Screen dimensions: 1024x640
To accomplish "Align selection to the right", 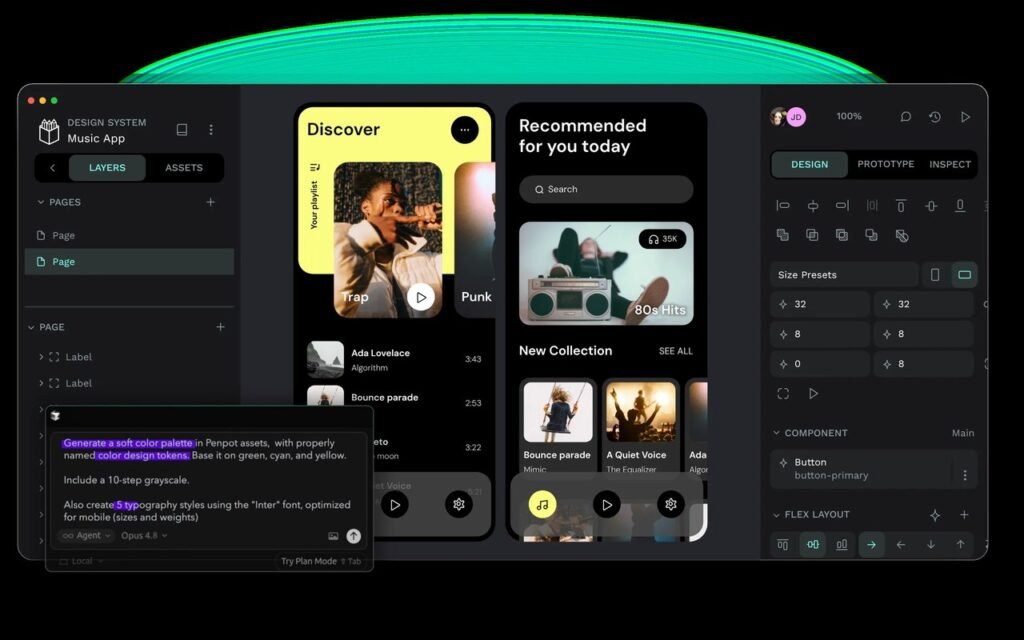I will pos(842,206).
